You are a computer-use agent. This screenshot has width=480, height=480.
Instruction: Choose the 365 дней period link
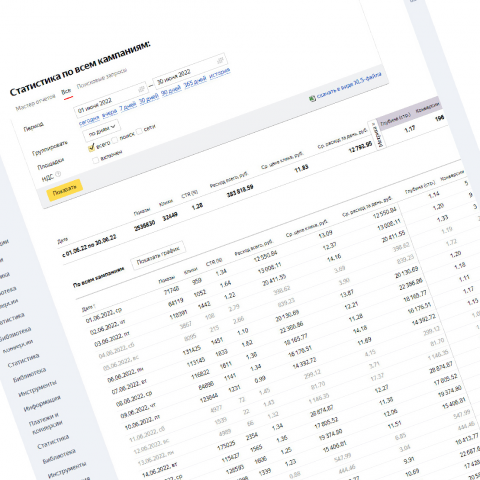[195, 82]
